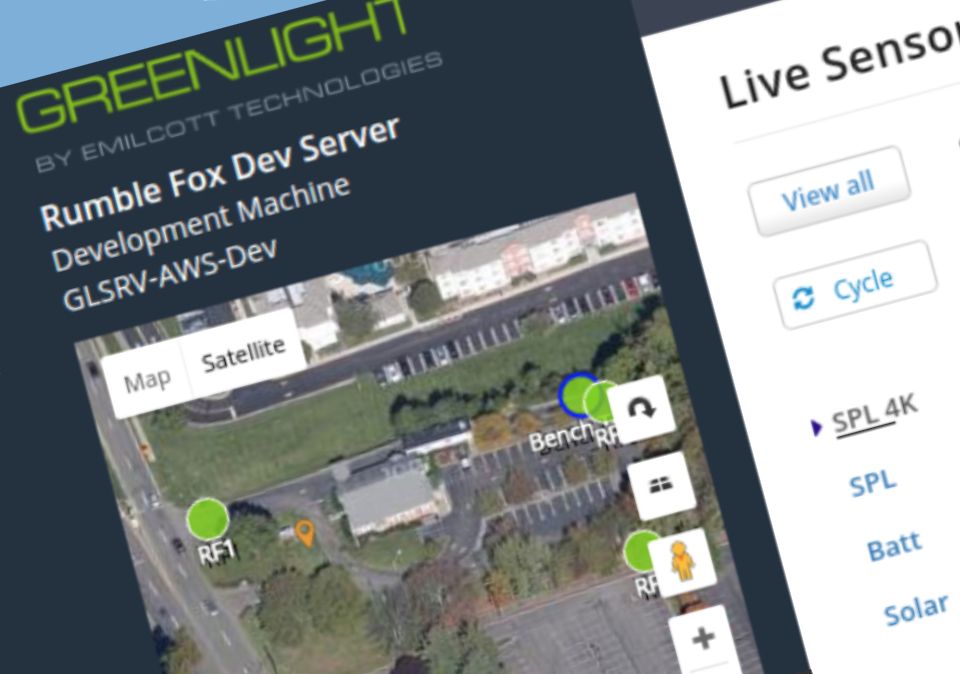Toggle the map tilt view icon
Image resolution: width=960 pixels, height=674 pixels.
pos(661,485)
